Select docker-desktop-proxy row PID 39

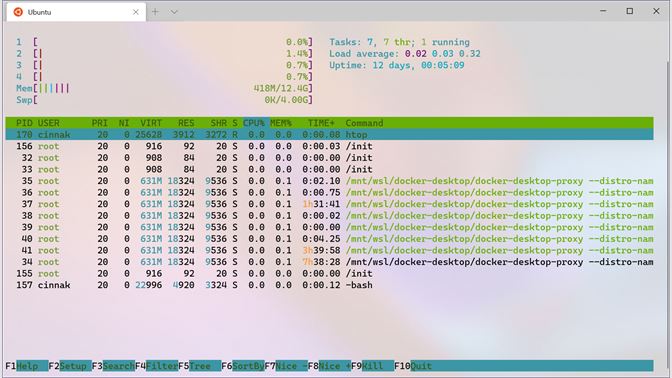point(330,227)
